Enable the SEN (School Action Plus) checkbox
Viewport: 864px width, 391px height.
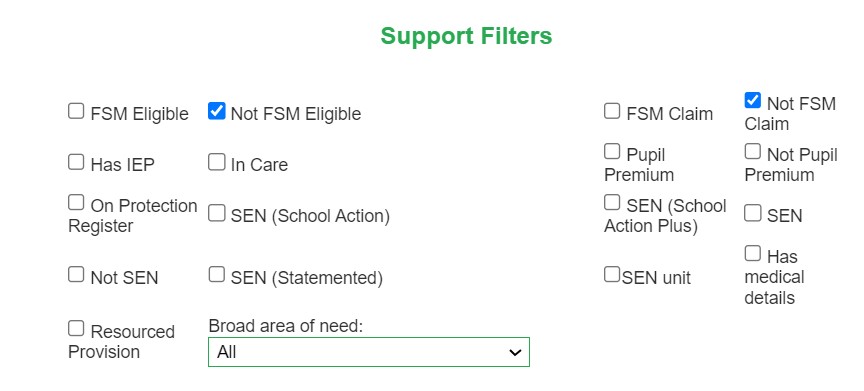coord(612,203)
